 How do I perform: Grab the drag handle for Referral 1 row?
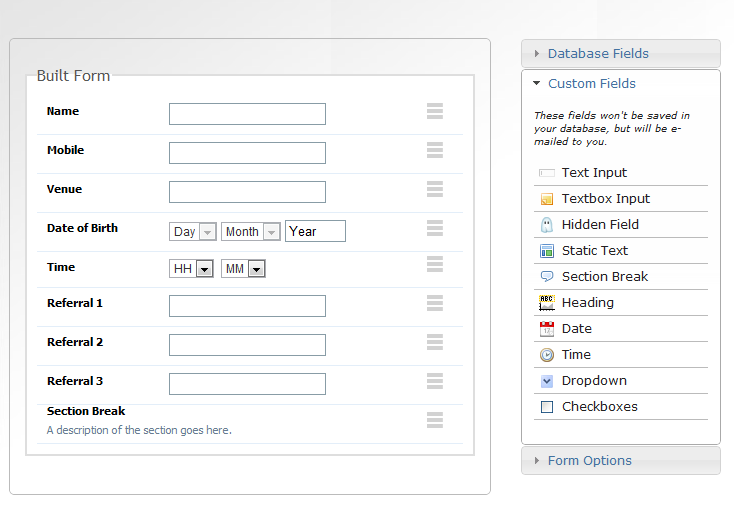(x=434, y=303)
